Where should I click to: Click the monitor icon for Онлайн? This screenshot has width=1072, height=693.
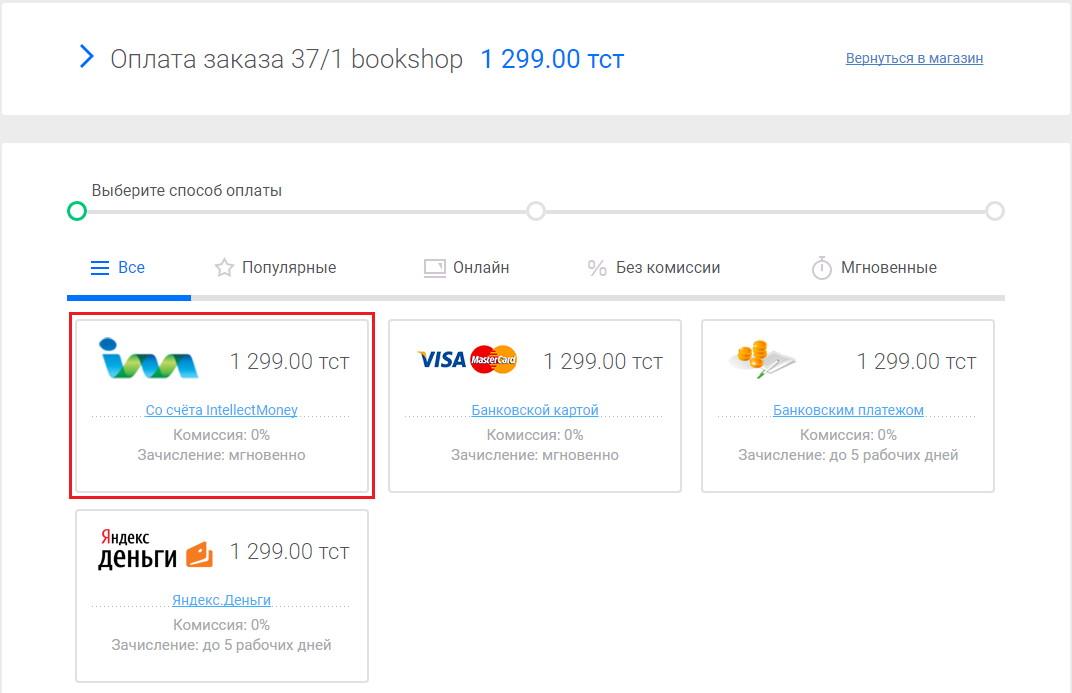[434, 268]
